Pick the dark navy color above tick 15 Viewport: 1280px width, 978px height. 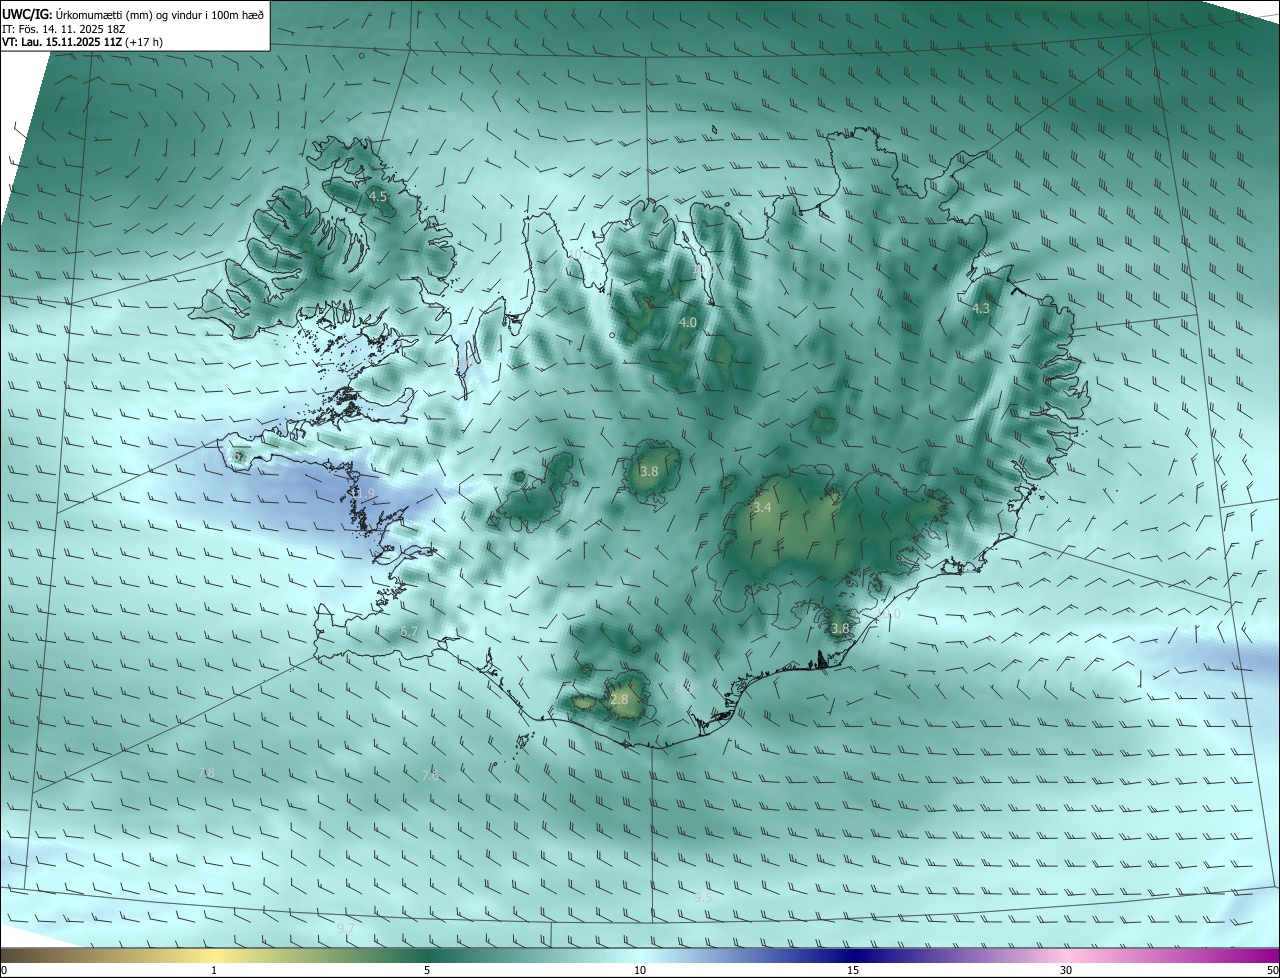click(853, 955)
